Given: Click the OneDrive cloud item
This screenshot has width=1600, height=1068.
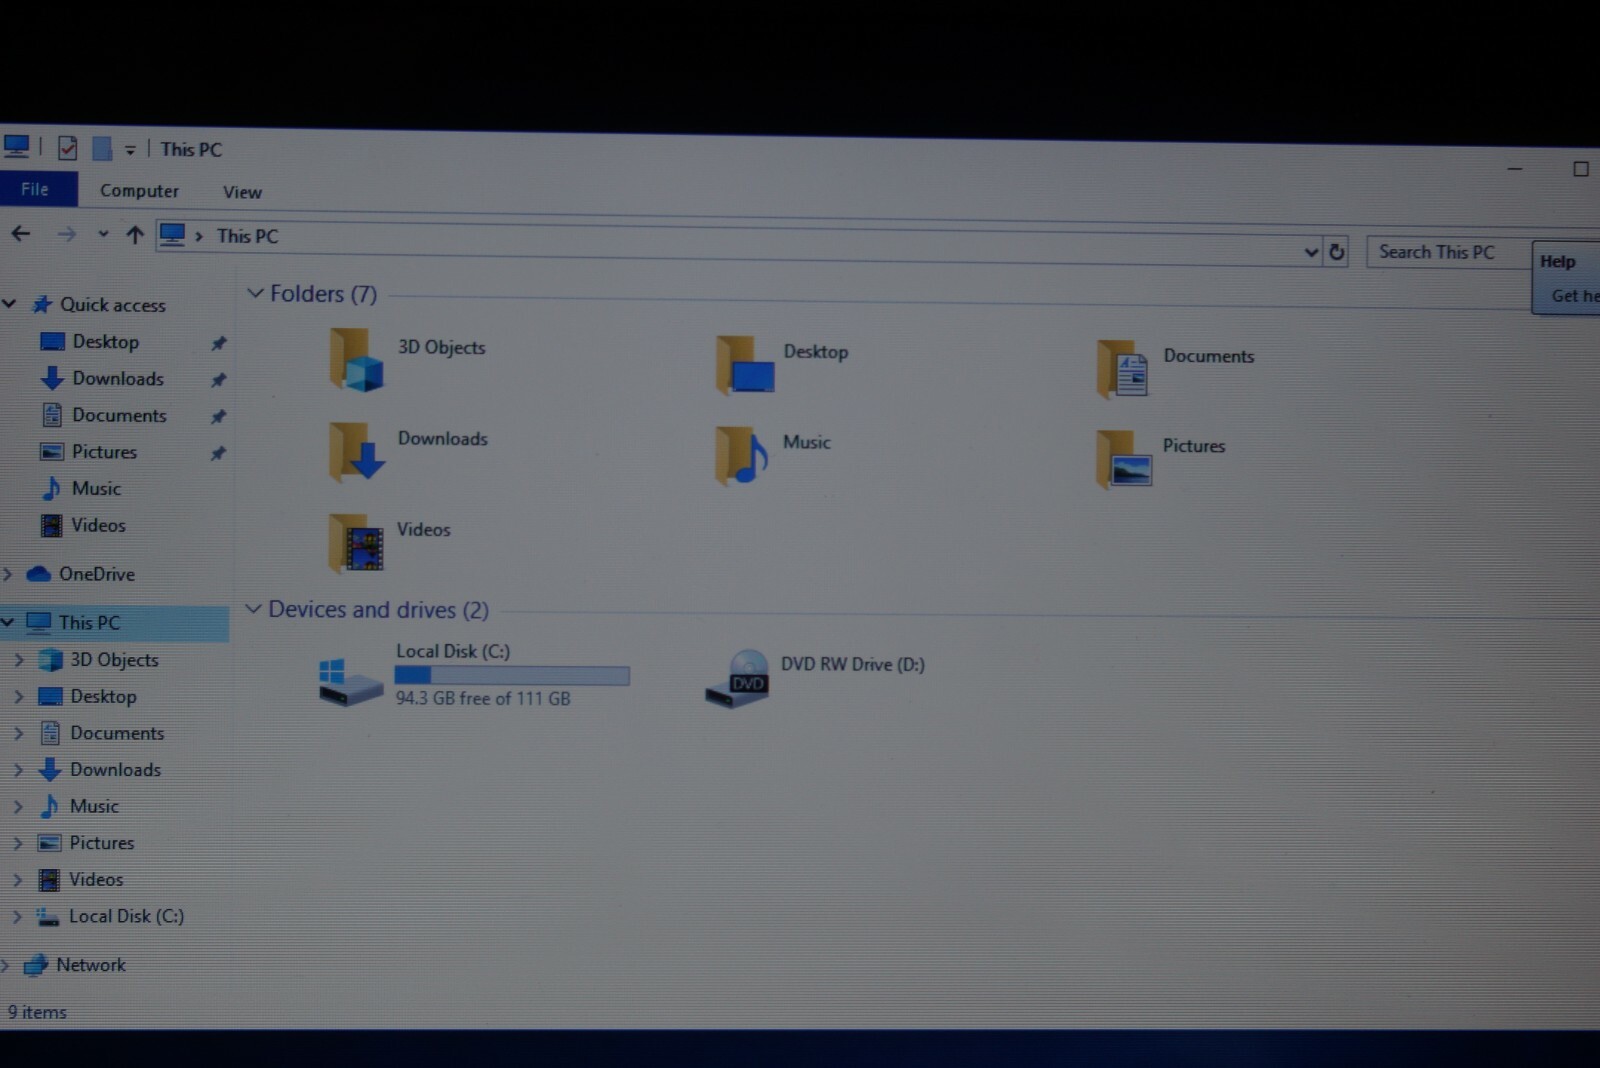Looking at the screenshot, I should pyautogui.click(x=80, y=574).
